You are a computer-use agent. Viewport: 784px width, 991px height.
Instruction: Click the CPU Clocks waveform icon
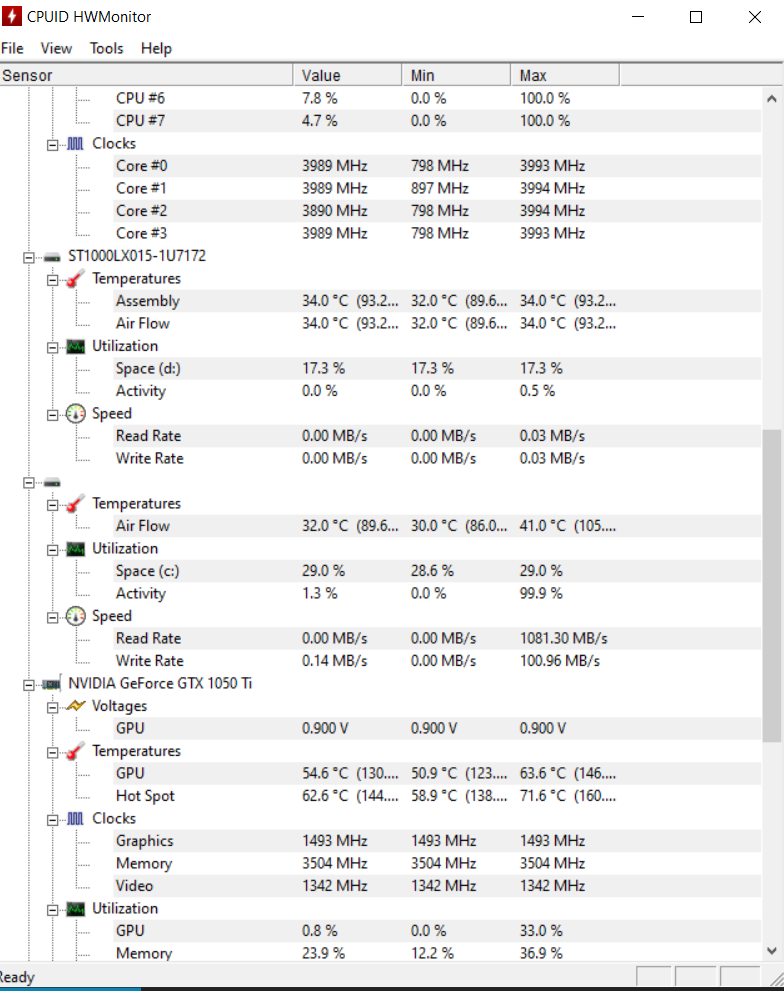75,144
